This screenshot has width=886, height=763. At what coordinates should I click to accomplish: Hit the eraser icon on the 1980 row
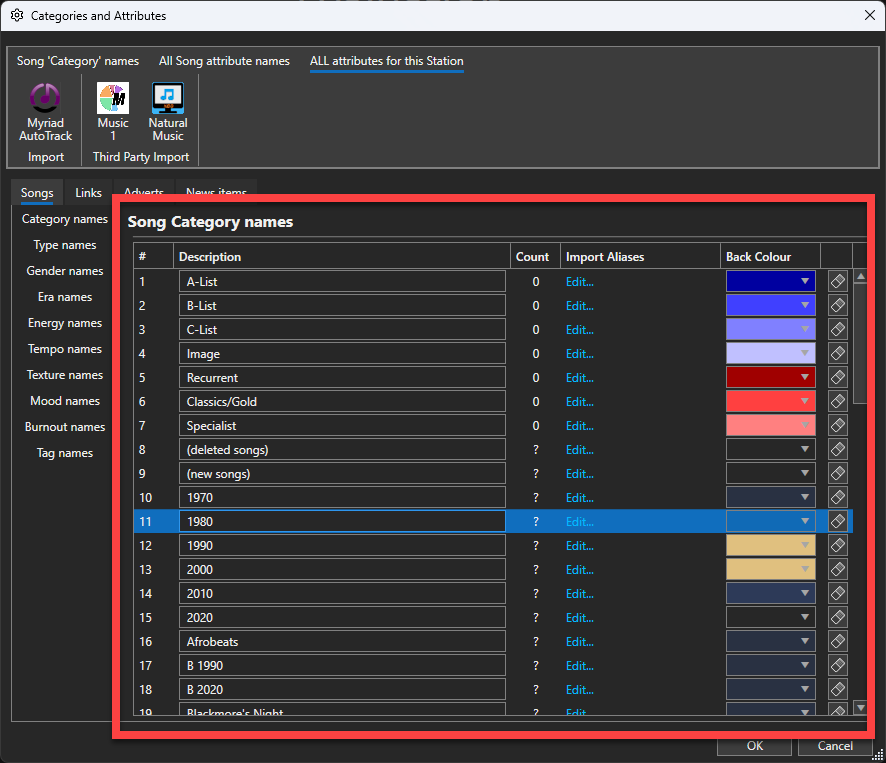tap(838, 521)
